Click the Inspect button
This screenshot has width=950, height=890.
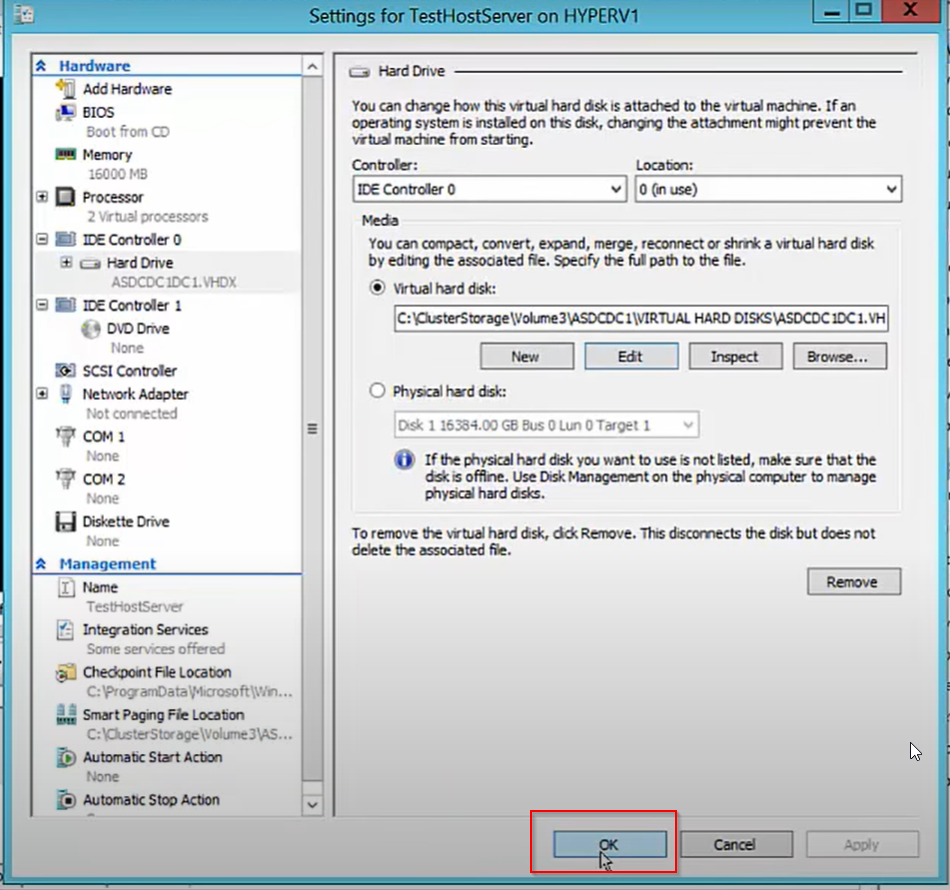[735, 356]
